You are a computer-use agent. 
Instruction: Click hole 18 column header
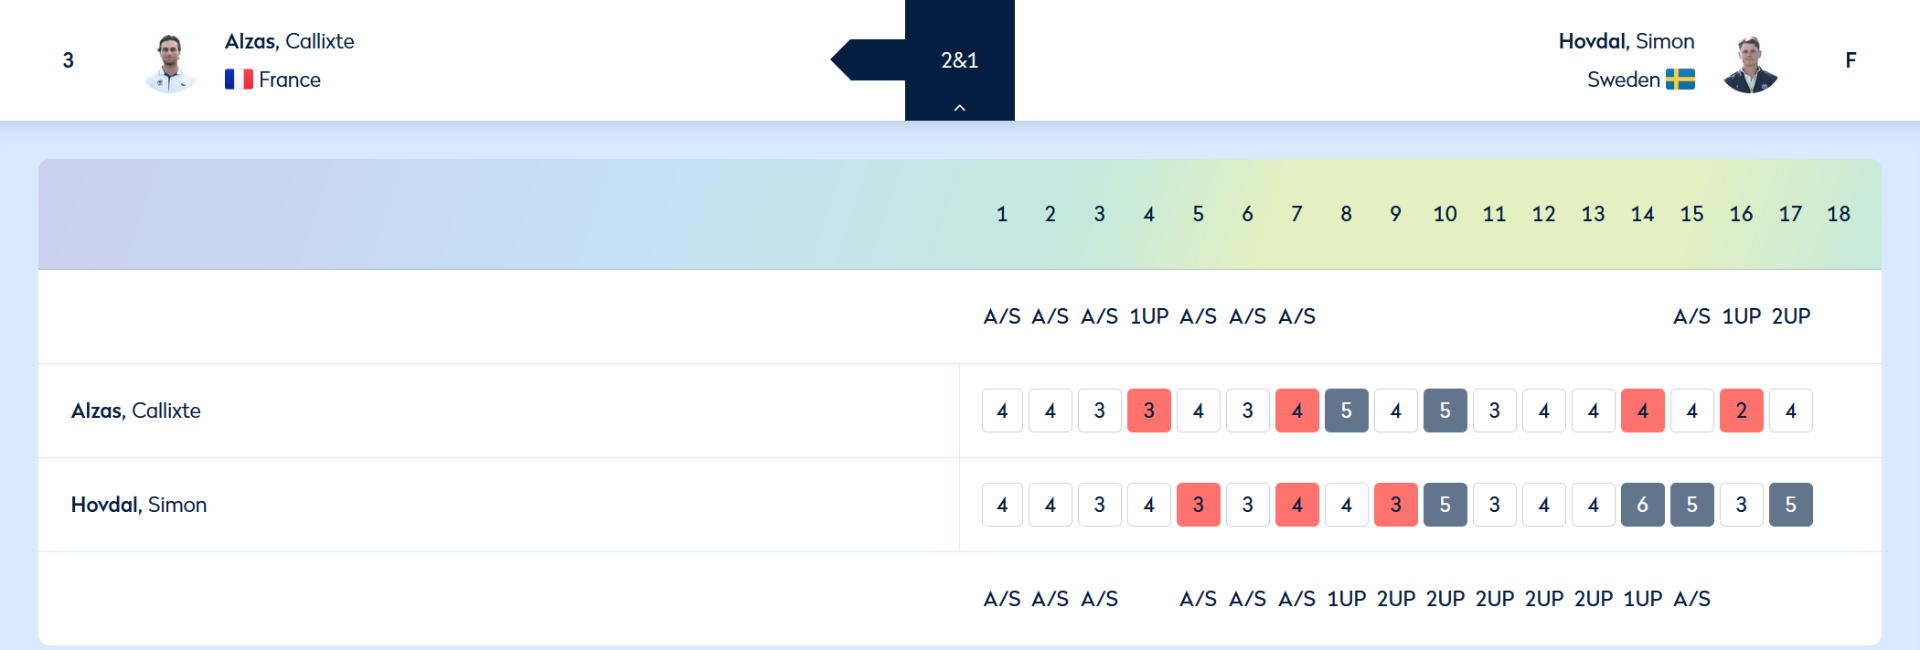[1838, 214]
